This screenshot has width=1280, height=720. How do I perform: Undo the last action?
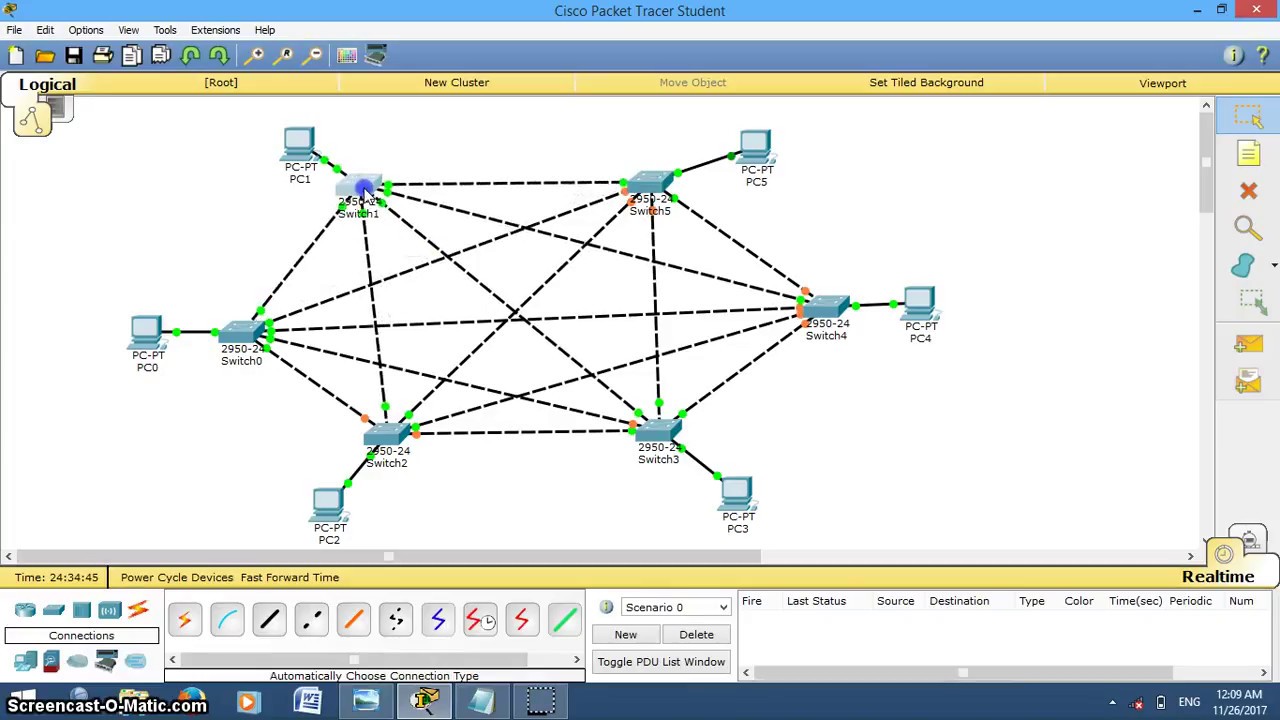(x=190, y=56)
